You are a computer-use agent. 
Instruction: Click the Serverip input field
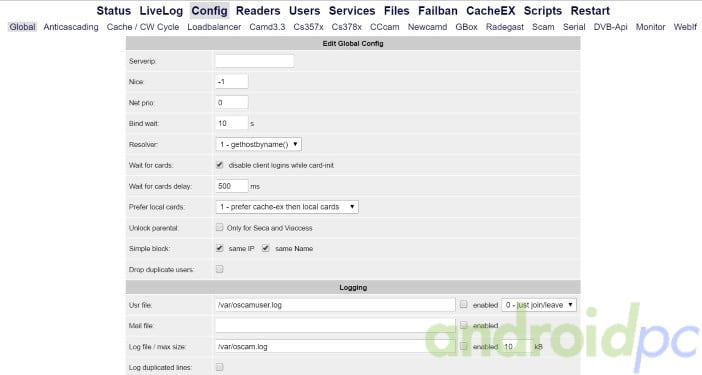[254, 61]
